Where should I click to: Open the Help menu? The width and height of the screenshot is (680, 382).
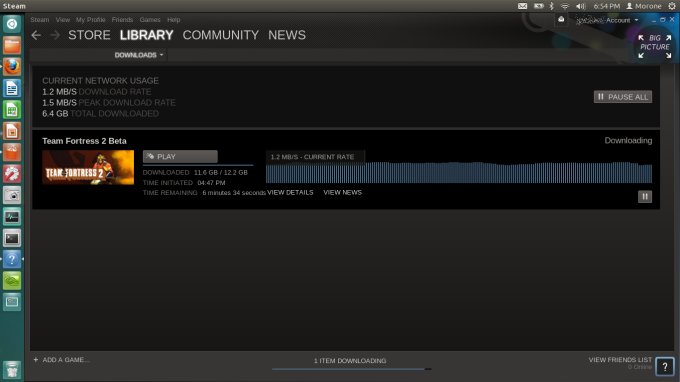click(173, 20)
